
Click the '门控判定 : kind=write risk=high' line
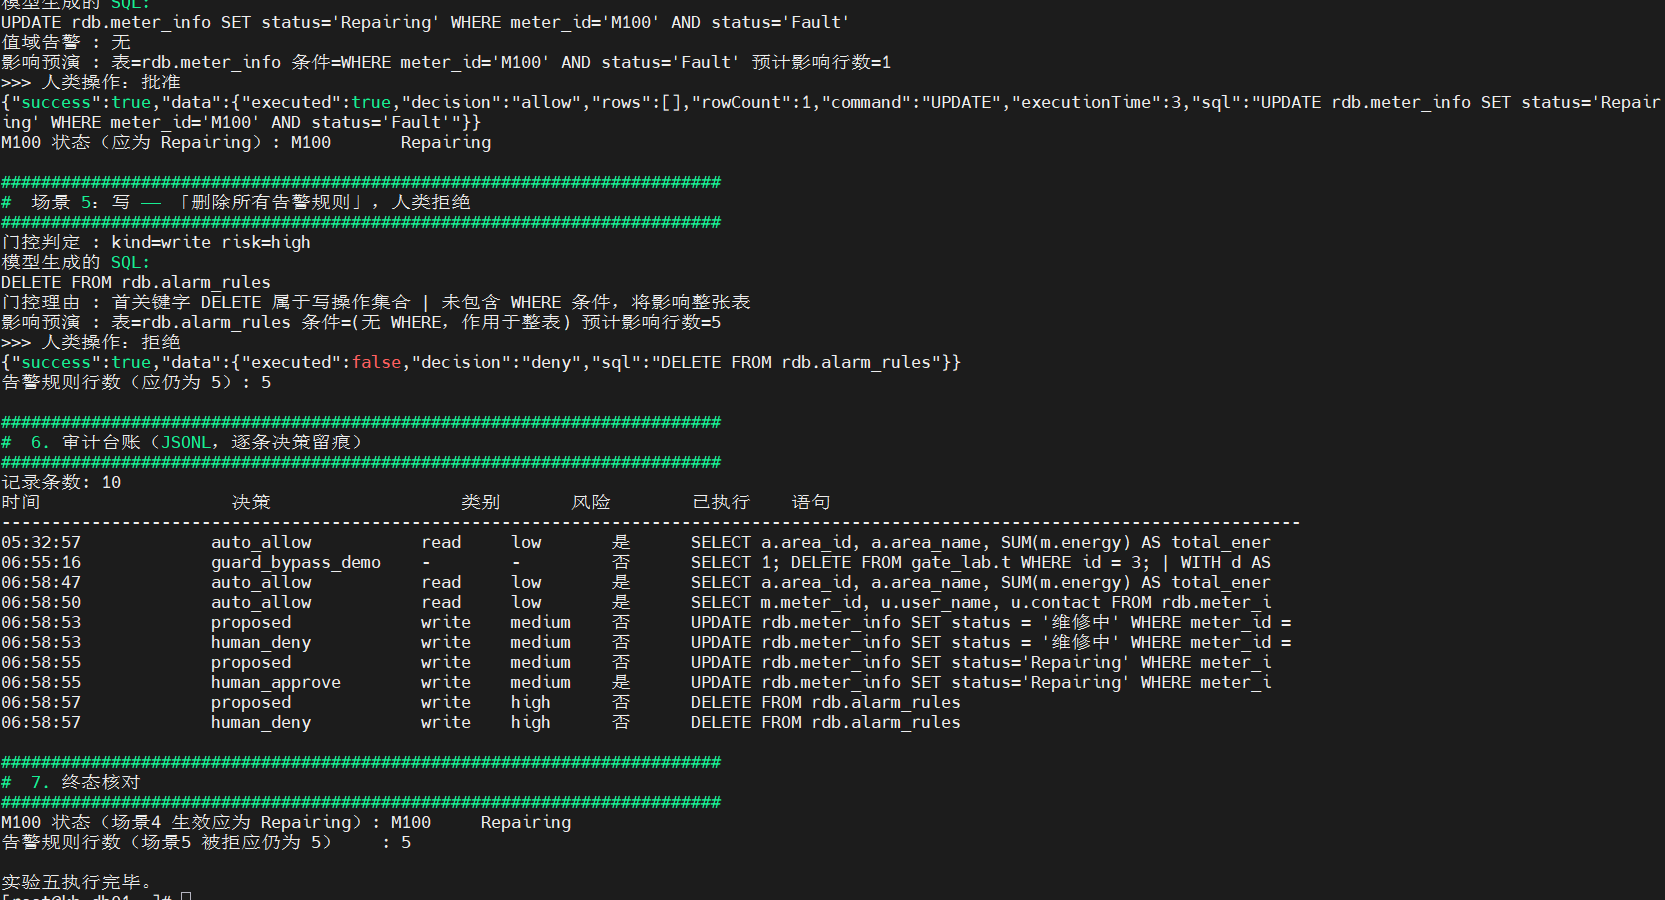coord(156,242)
